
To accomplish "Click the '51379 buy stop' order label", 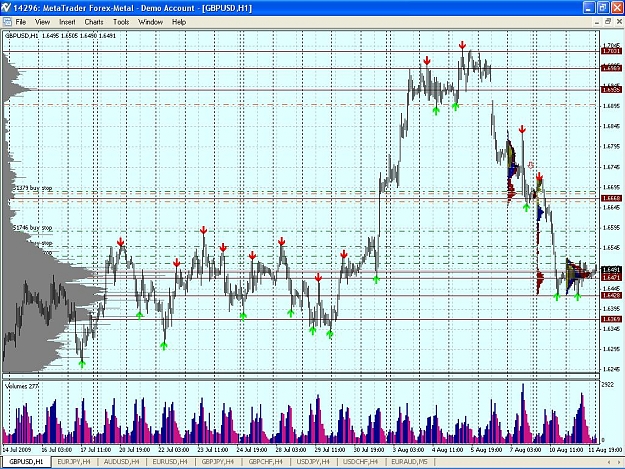I will click(x=33, y=188).
